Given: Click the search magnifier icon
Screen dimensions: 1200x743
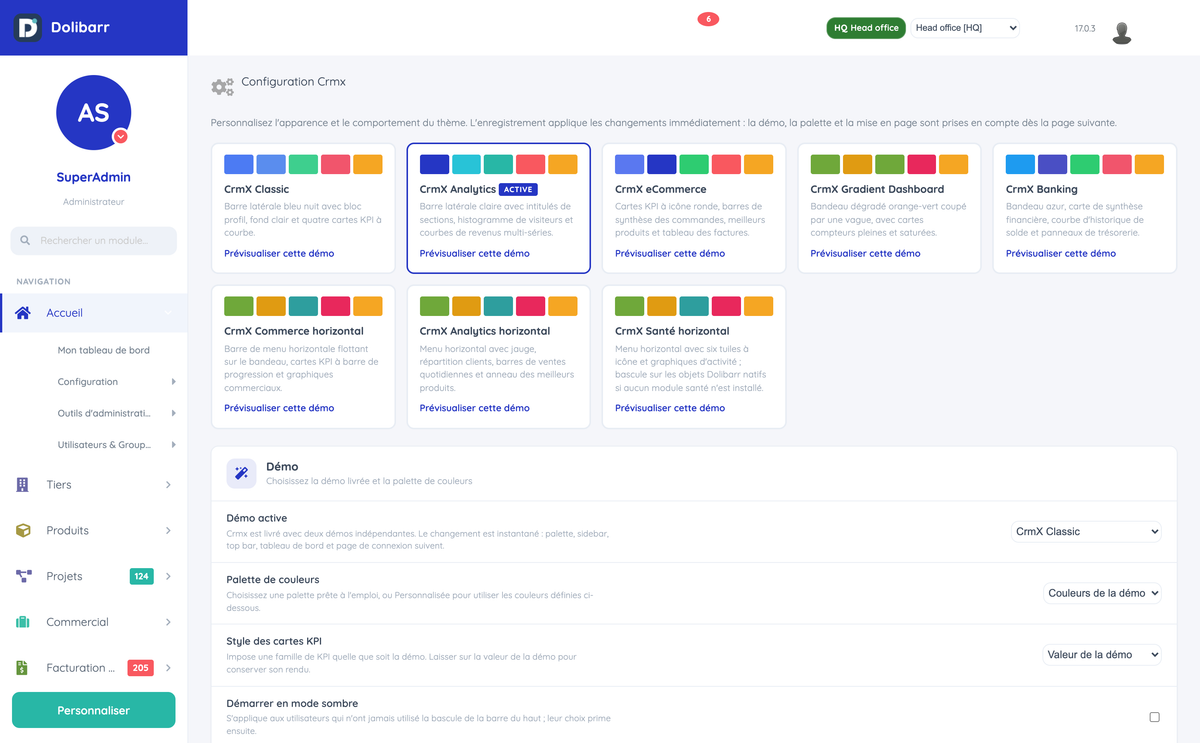Looking at the screenshot, I should click(25, 241).
